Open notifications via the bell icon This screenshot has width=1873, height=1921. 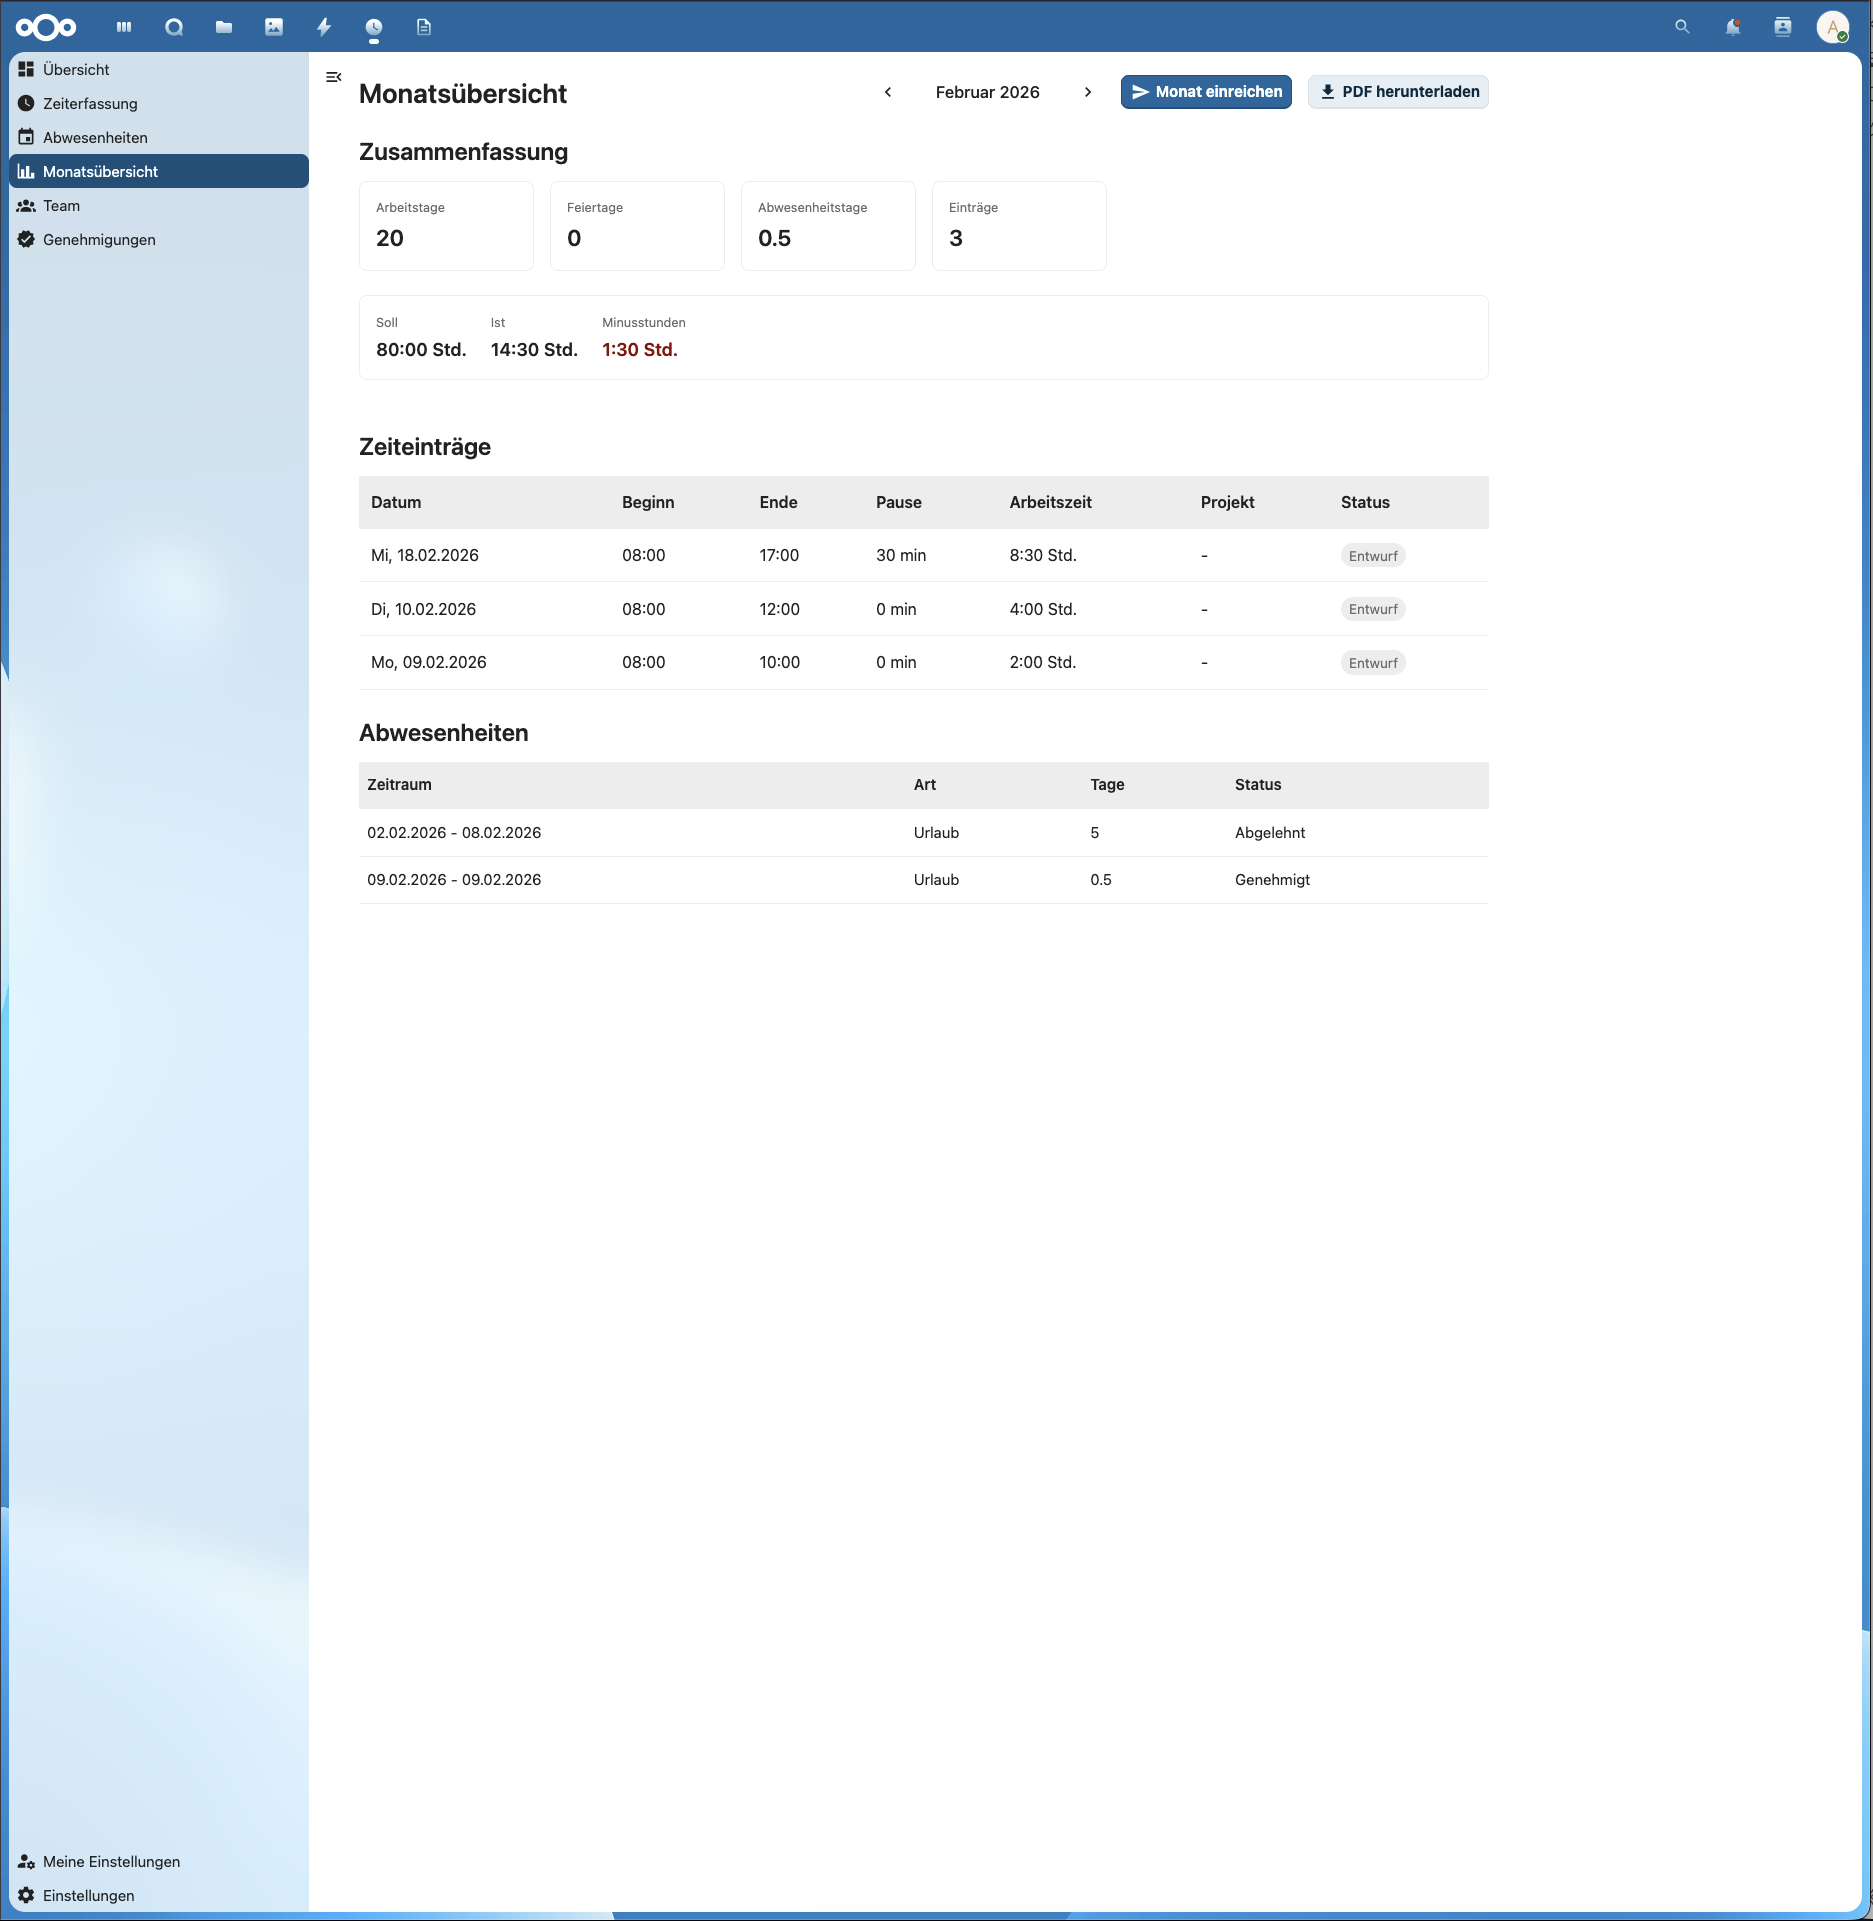[x=1734, y=26]
